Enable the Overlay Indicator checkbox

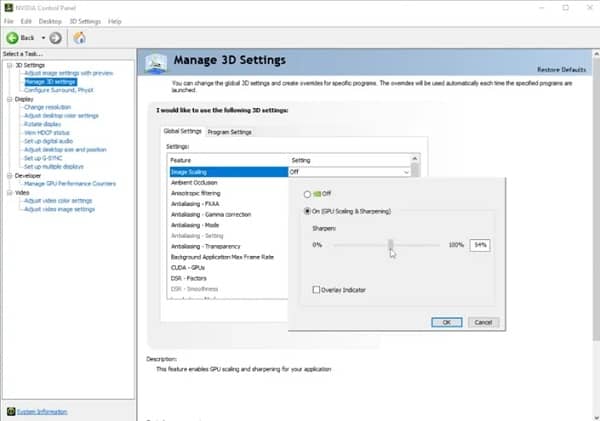pos(316,290)
